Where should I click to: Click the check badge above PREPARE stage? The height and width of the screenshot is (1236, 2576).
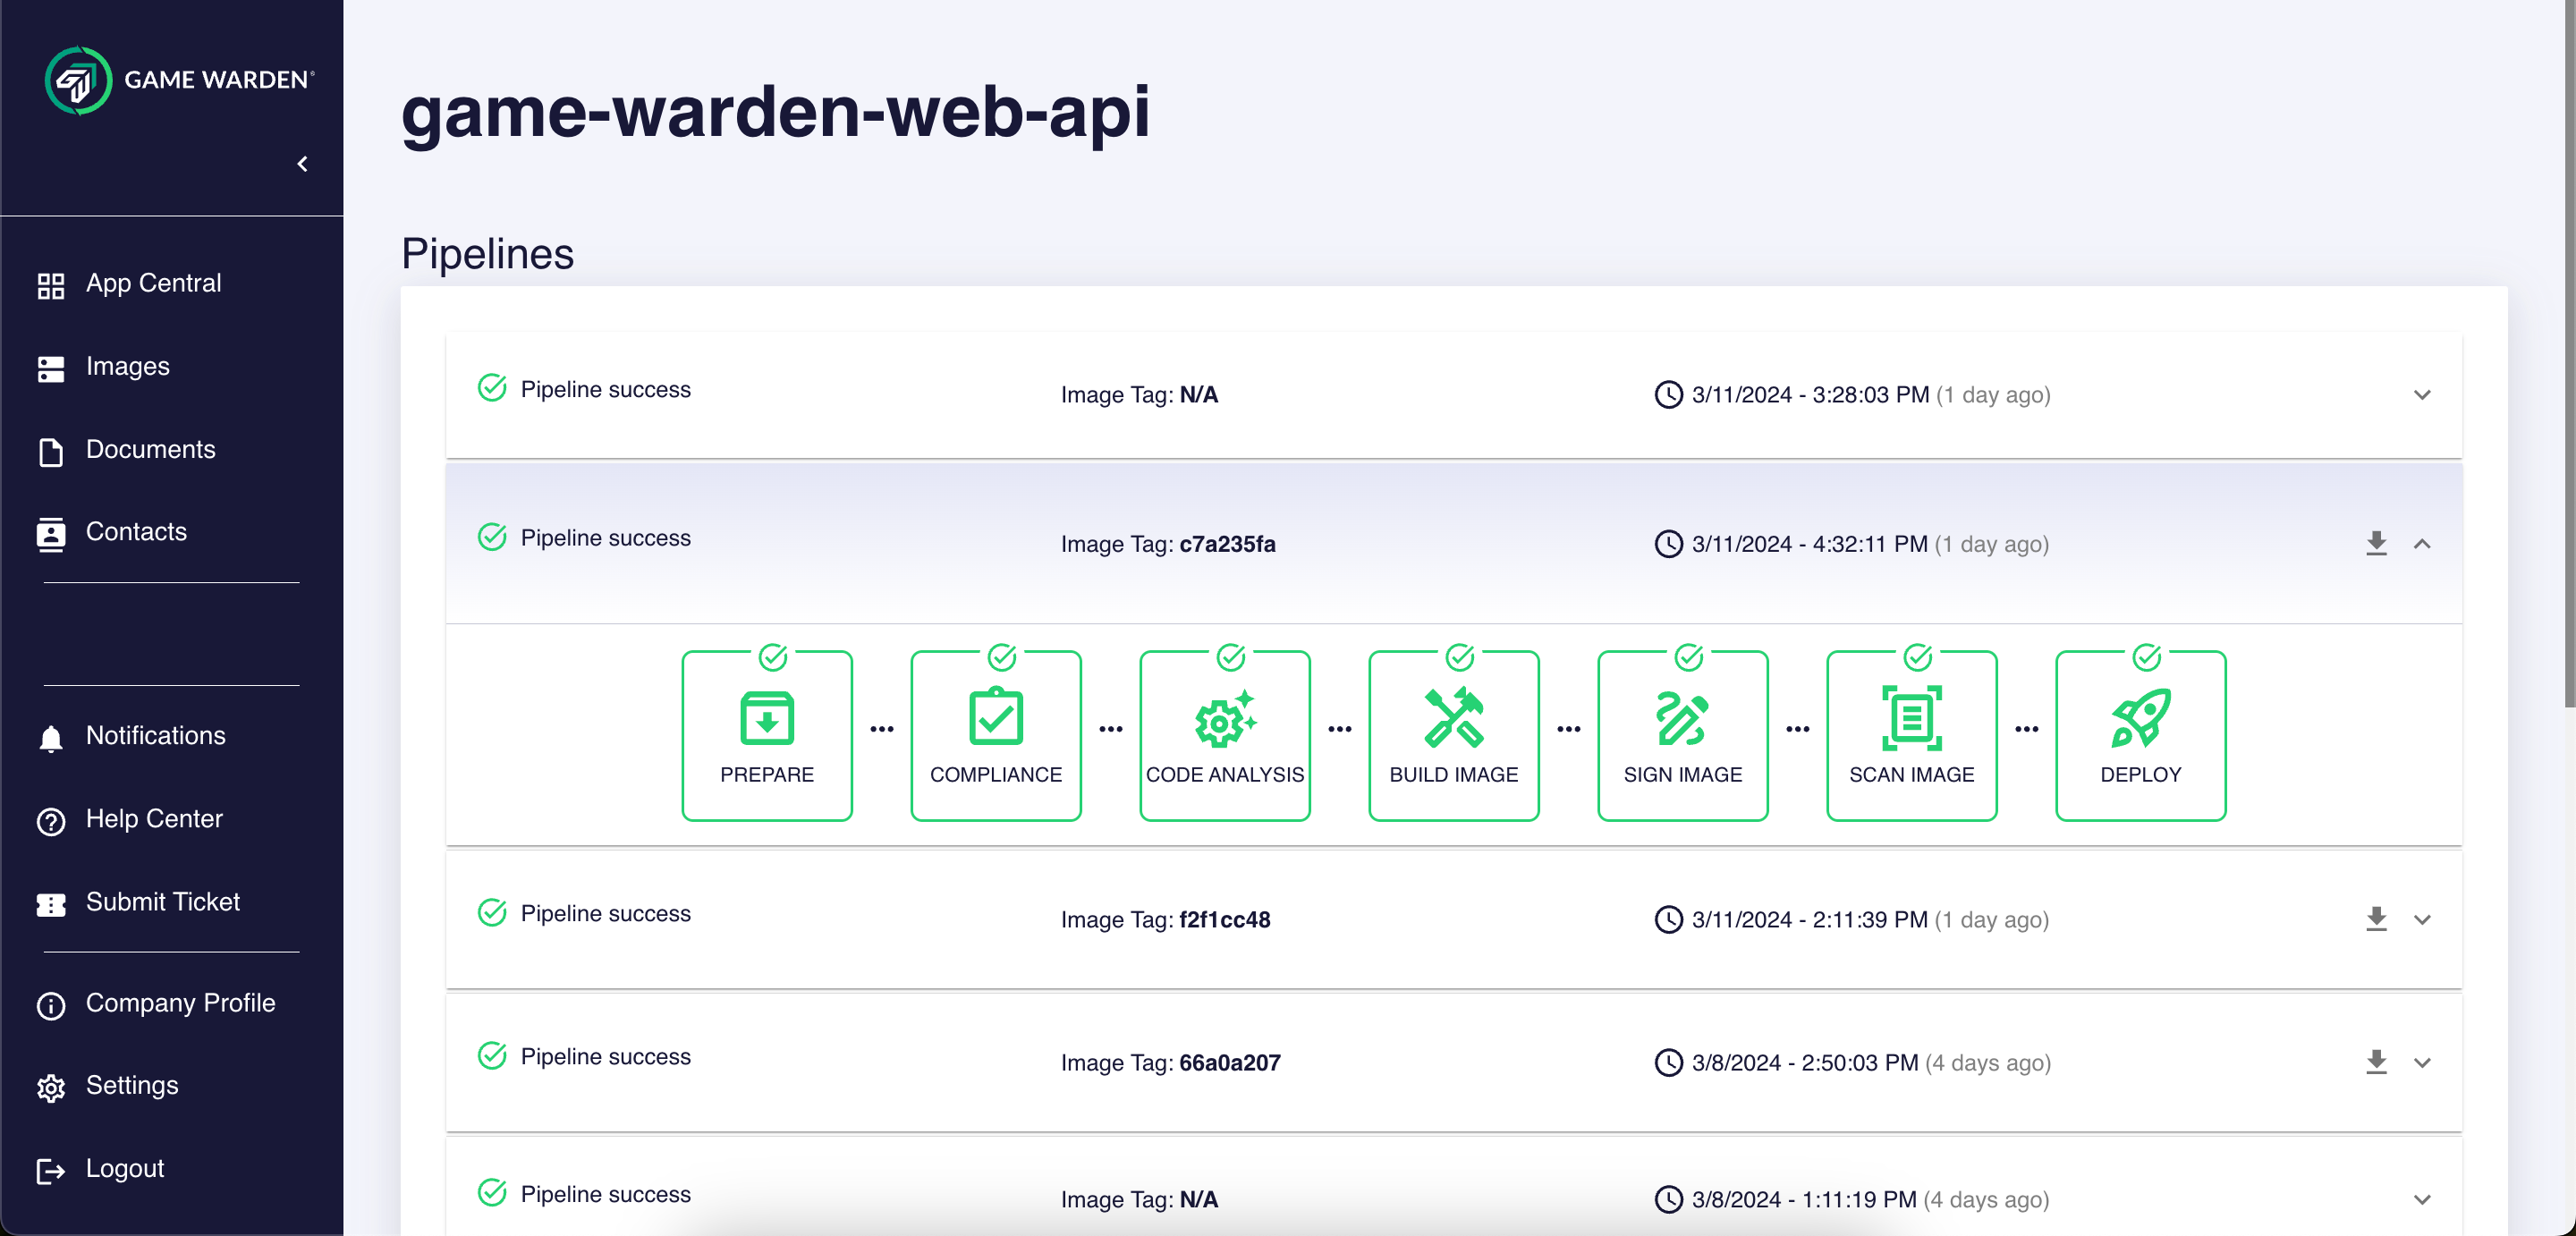click(773, 657)
